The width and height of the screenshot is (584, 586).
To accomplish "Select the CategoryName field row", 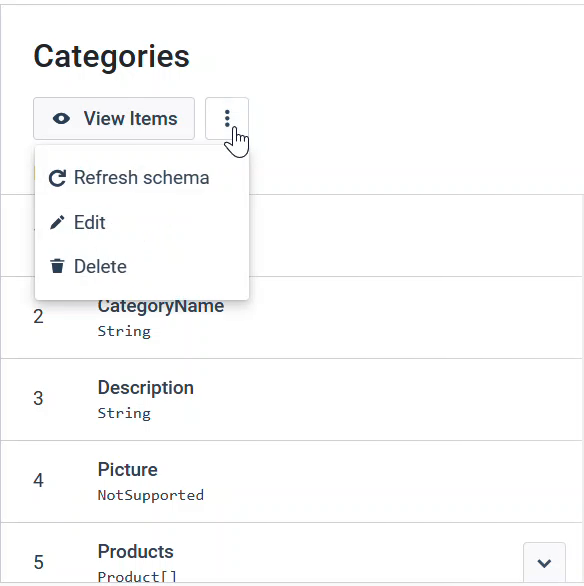I will (x=291, y=317).
